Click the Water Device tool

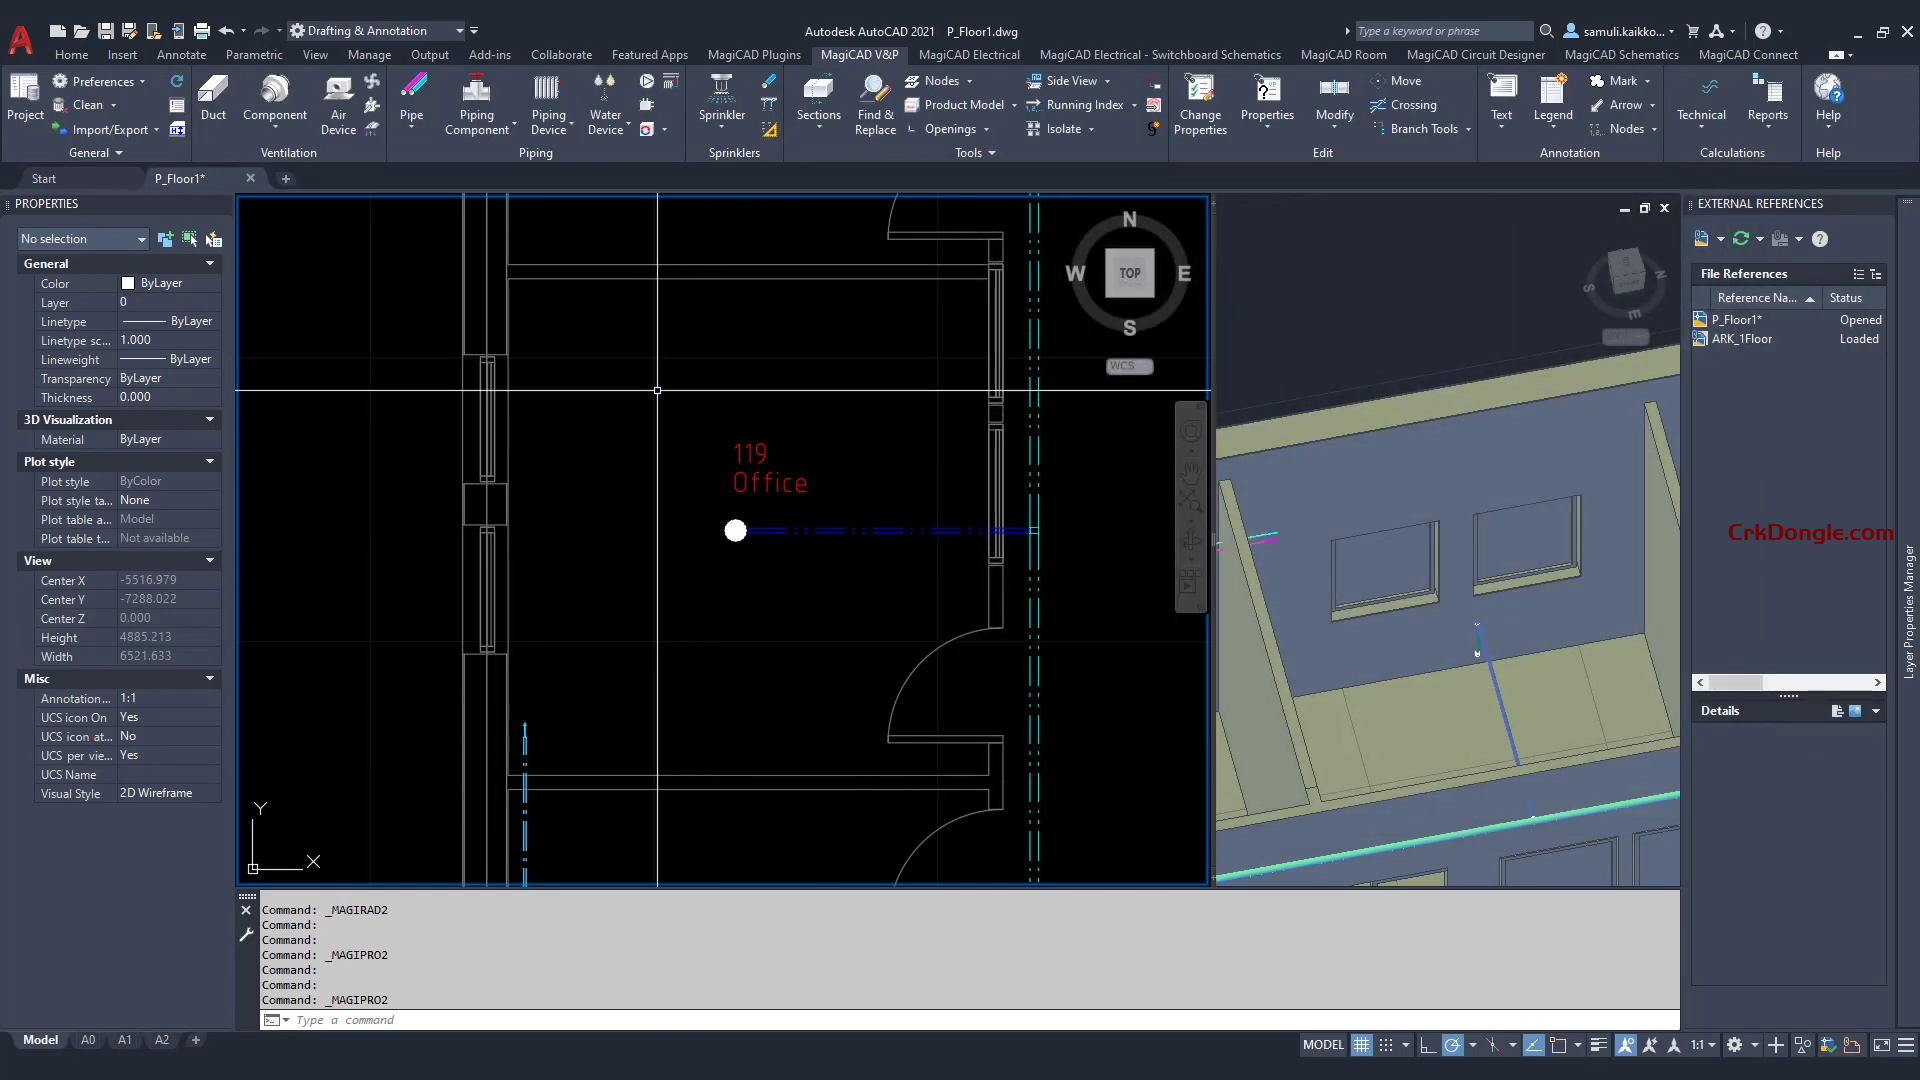point(606,103)
